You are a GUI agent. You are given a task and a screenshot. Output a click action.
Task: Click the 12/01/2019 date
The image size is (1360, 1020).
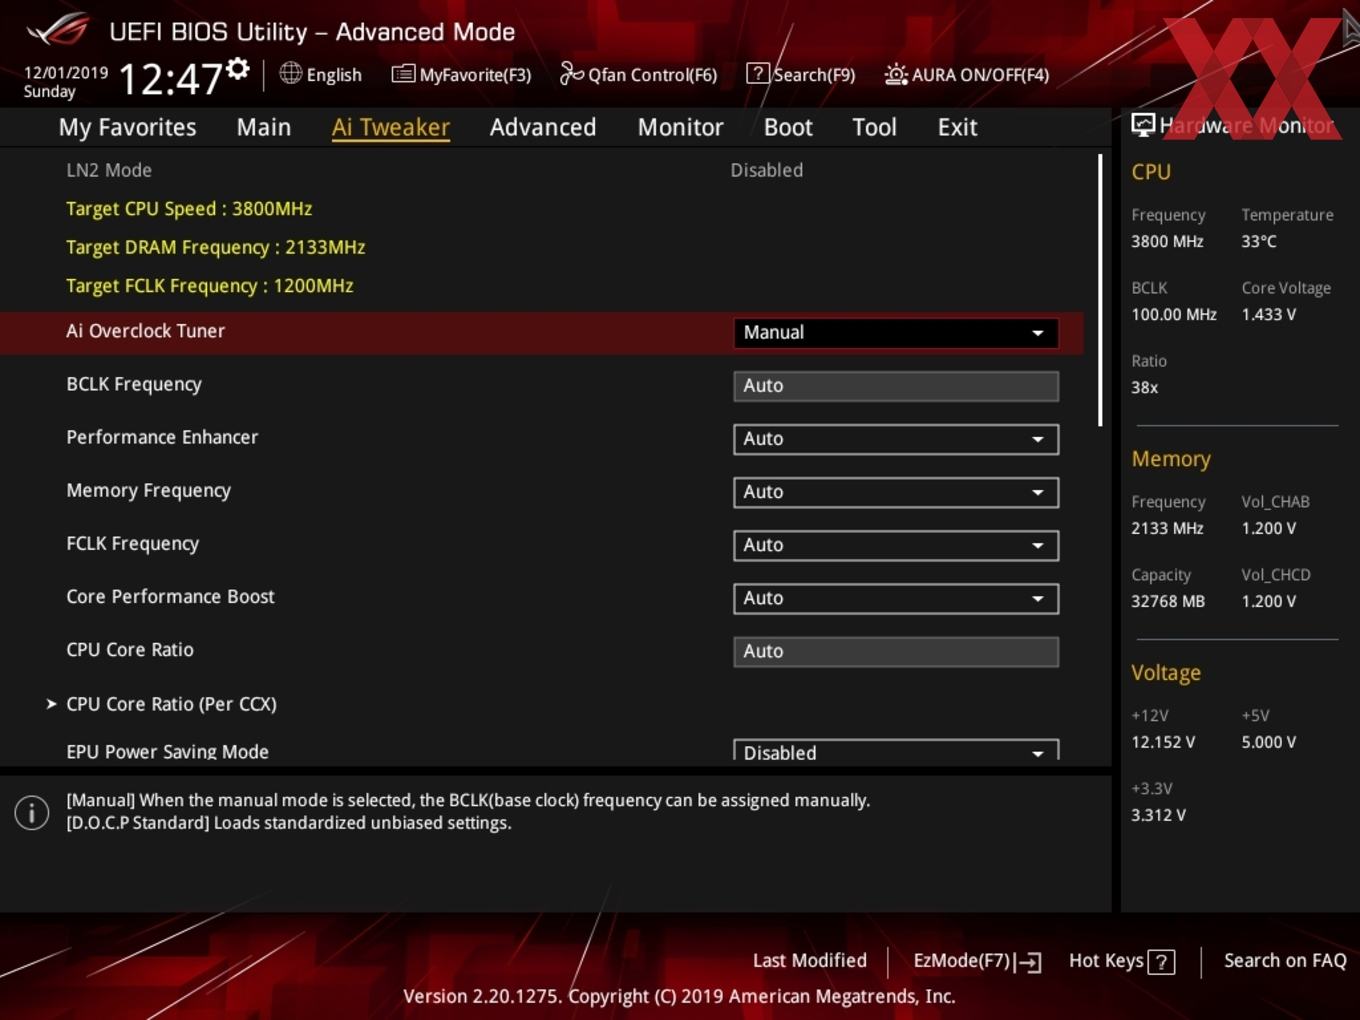tap(66, 73)
